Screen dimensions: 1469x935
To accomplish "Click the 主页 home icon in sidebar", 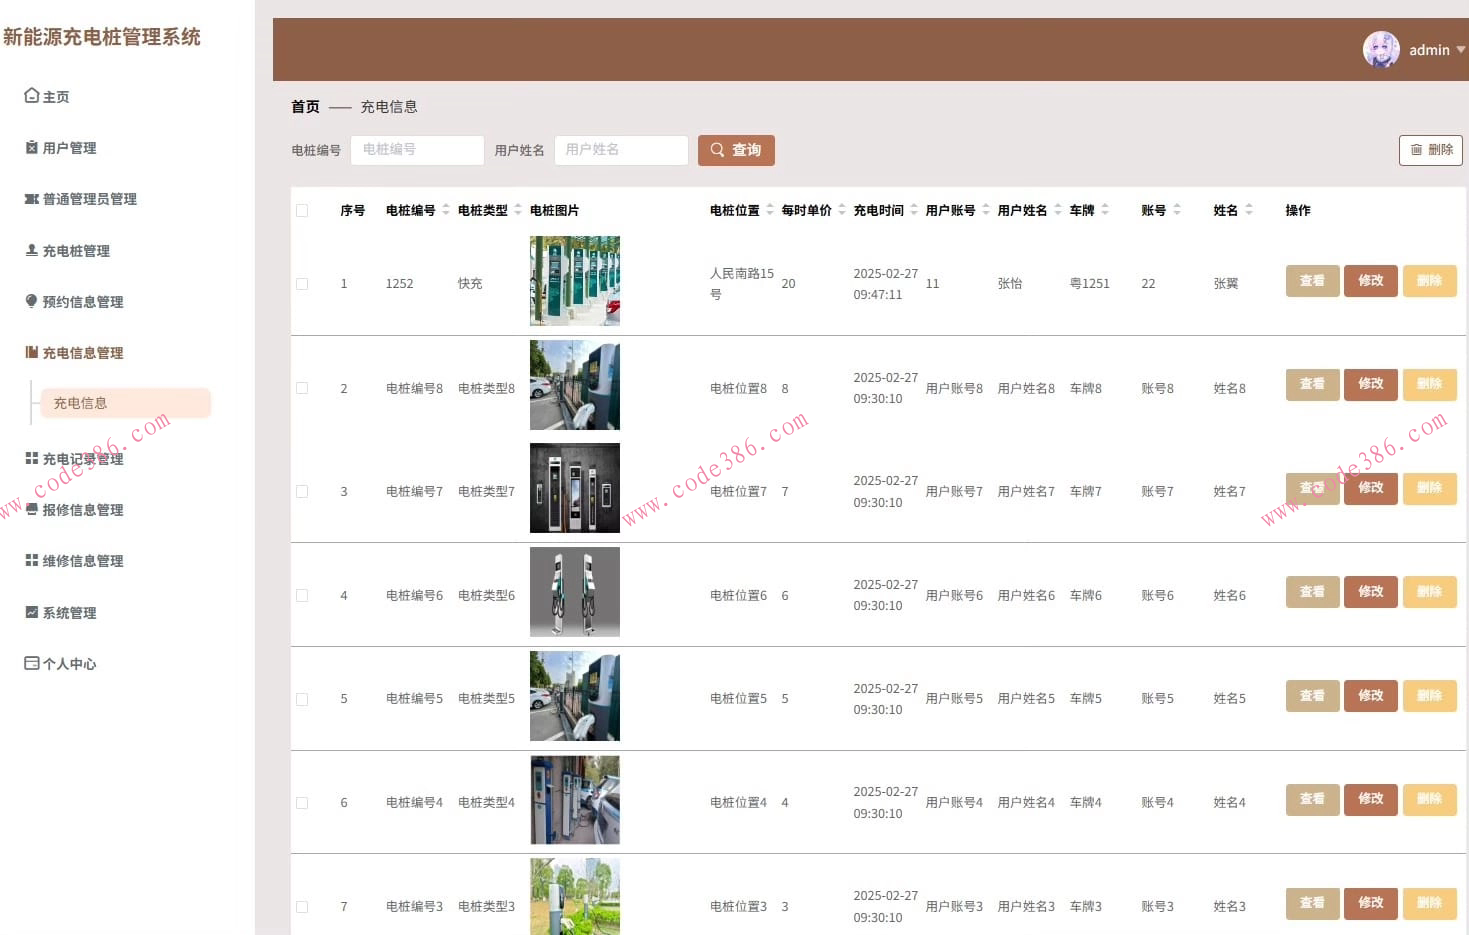I will point(30,95).
